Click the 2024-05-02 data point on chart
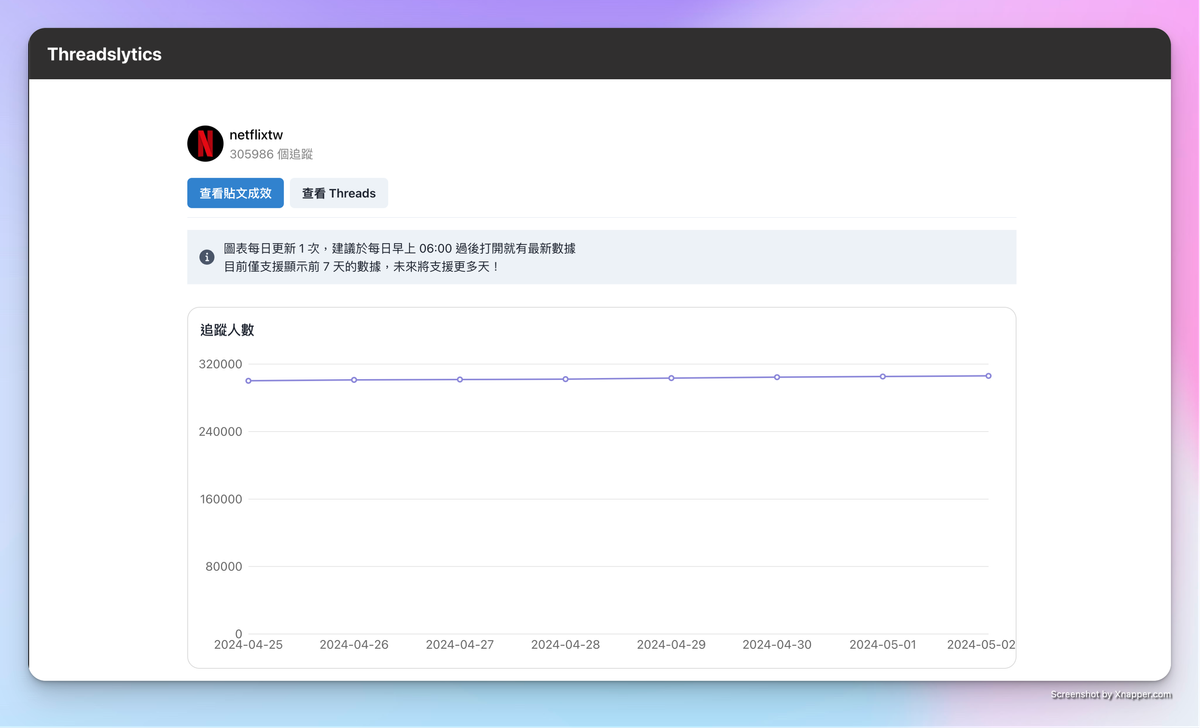 coord(988,376)
